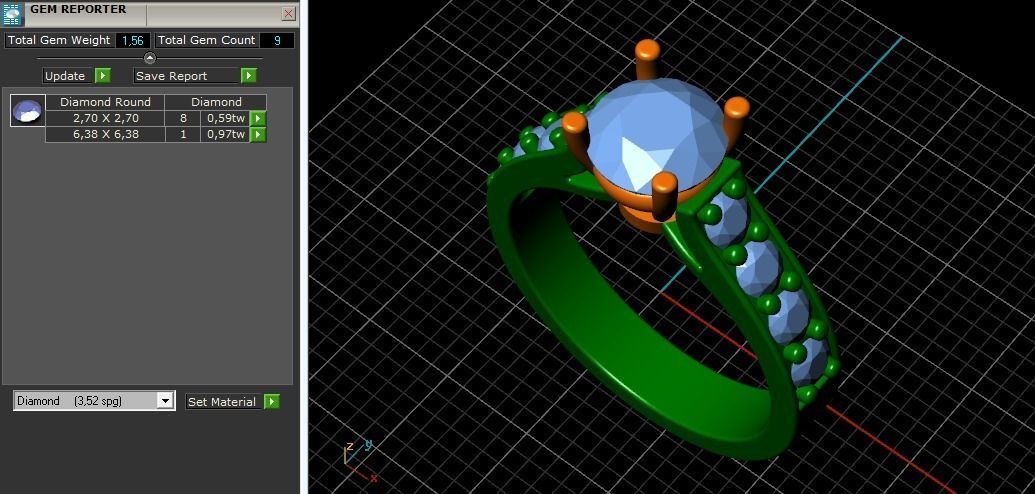Click the Set Material green arrow icon

(272, 402)
